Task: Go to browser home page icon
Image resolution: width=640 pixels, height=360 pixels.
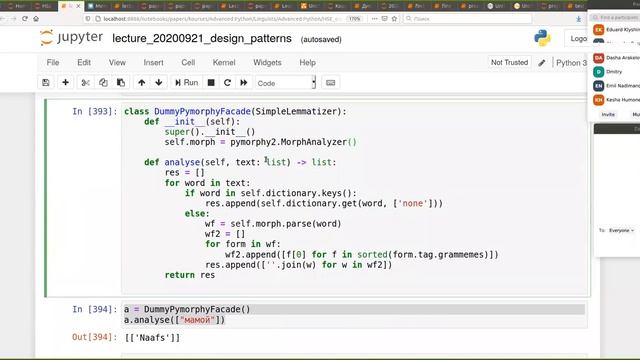Action: [36, 19]
